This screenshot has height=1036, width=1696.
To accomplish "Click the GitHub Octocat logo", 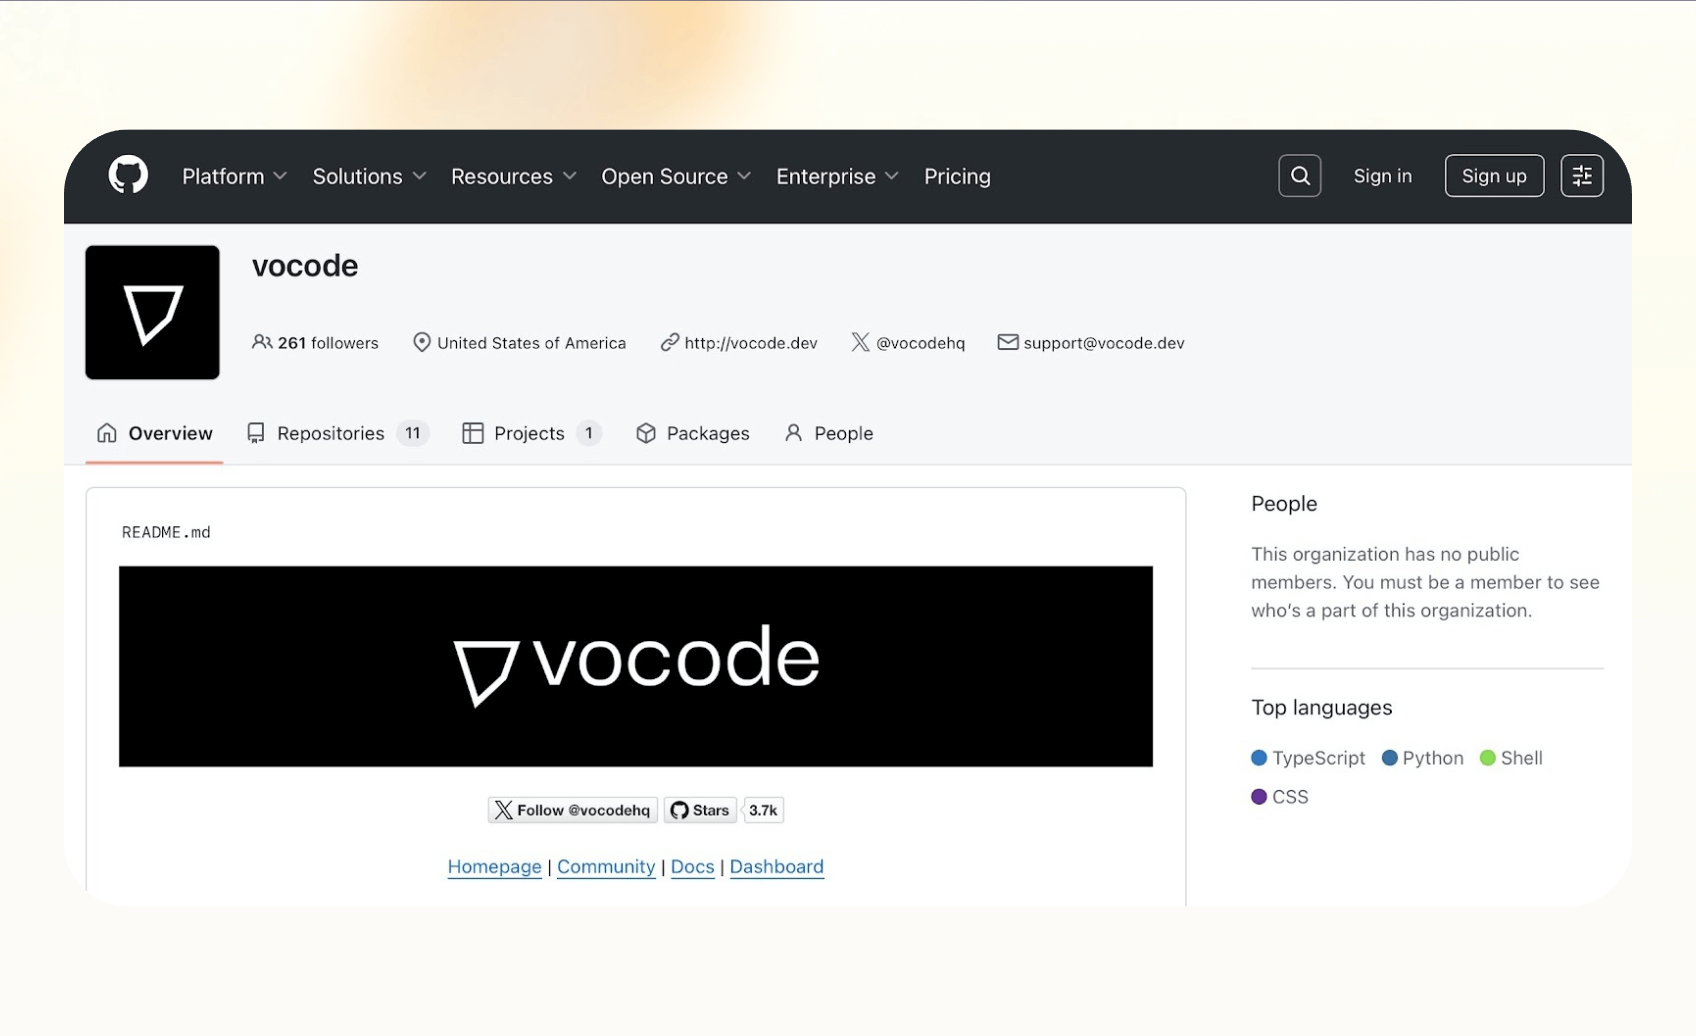I will (128, 175).
